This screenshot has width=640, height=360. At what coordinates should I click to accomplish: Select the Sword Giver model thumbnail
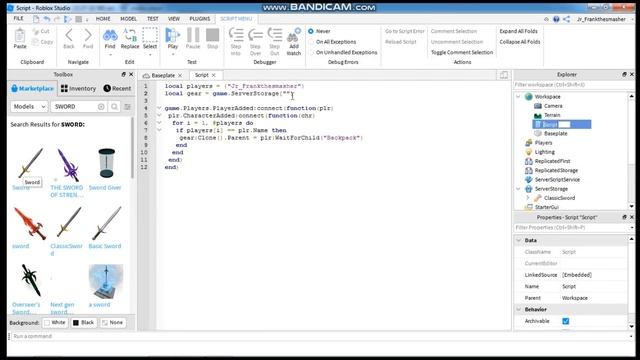point(106,163)
